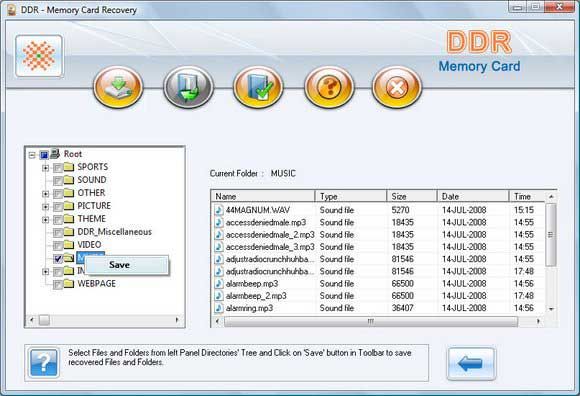The image size is (580, 396).
Task: Collapse the Root tree node
Action: pos(32,155)
